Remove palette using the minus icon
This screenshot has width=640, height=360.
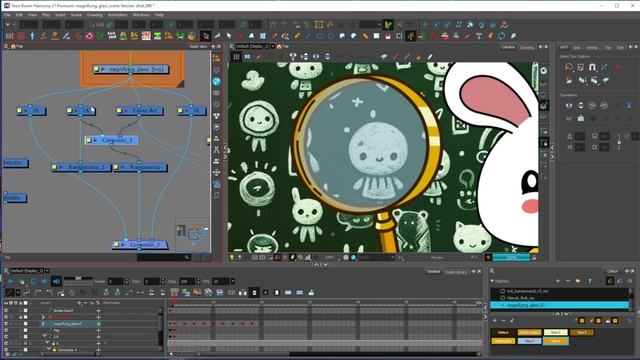(x=568, y=281)
